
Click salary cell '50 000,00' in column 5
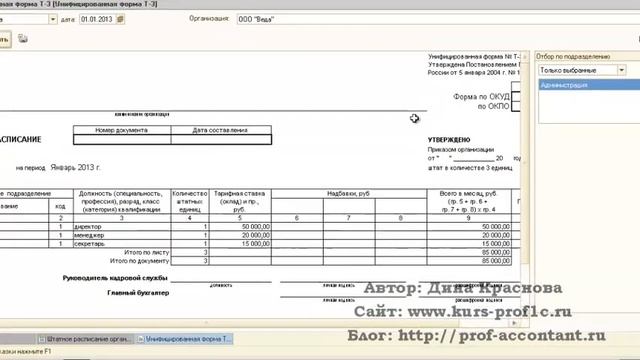(240, 227)
